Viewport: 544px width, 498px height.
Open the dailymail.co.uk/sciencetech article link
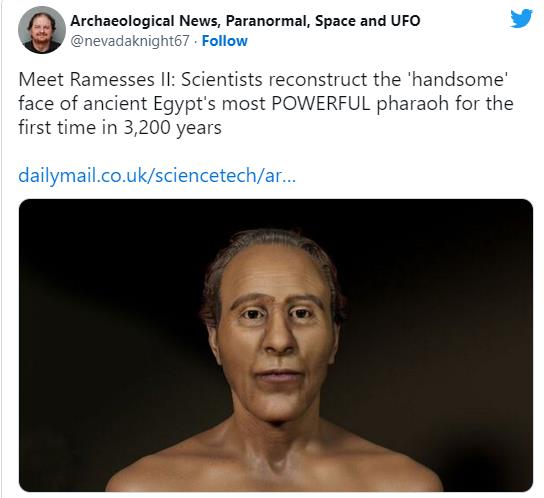[x=157, y=175]
